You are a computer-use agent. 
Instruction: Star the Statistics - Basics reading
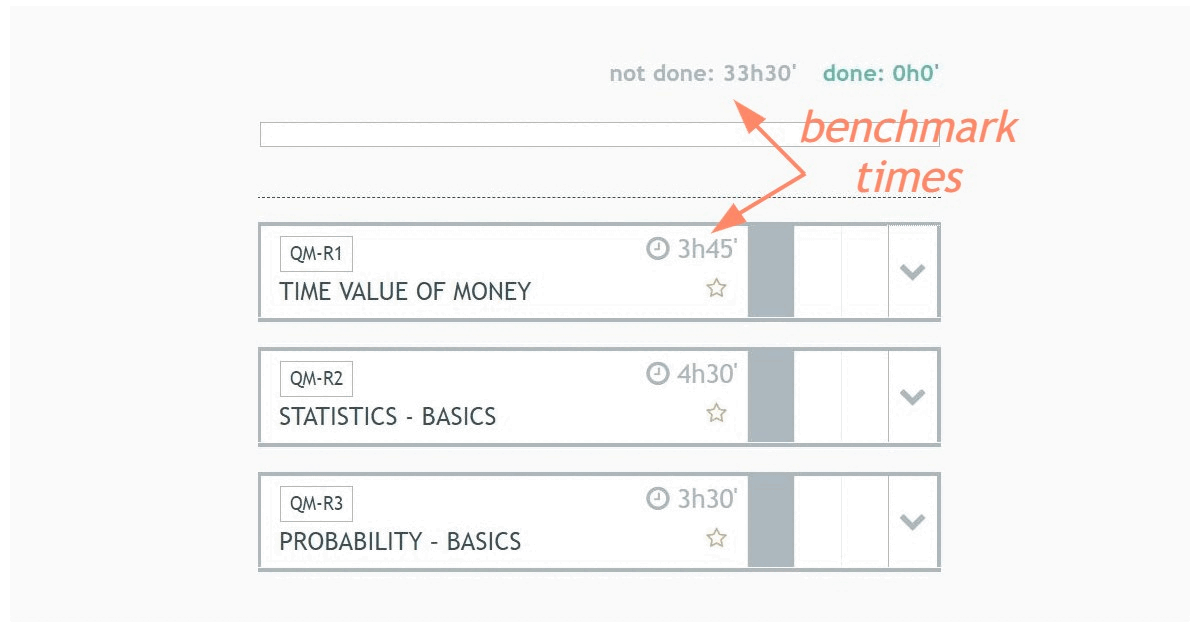click(x=716, y=413)
